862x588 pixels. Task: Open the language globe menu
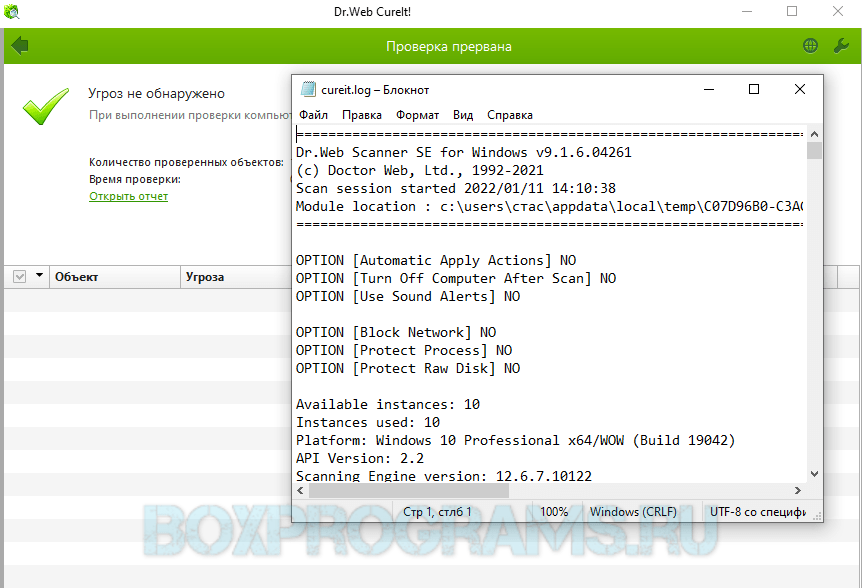pyautogui.click(x=811, y=46)
